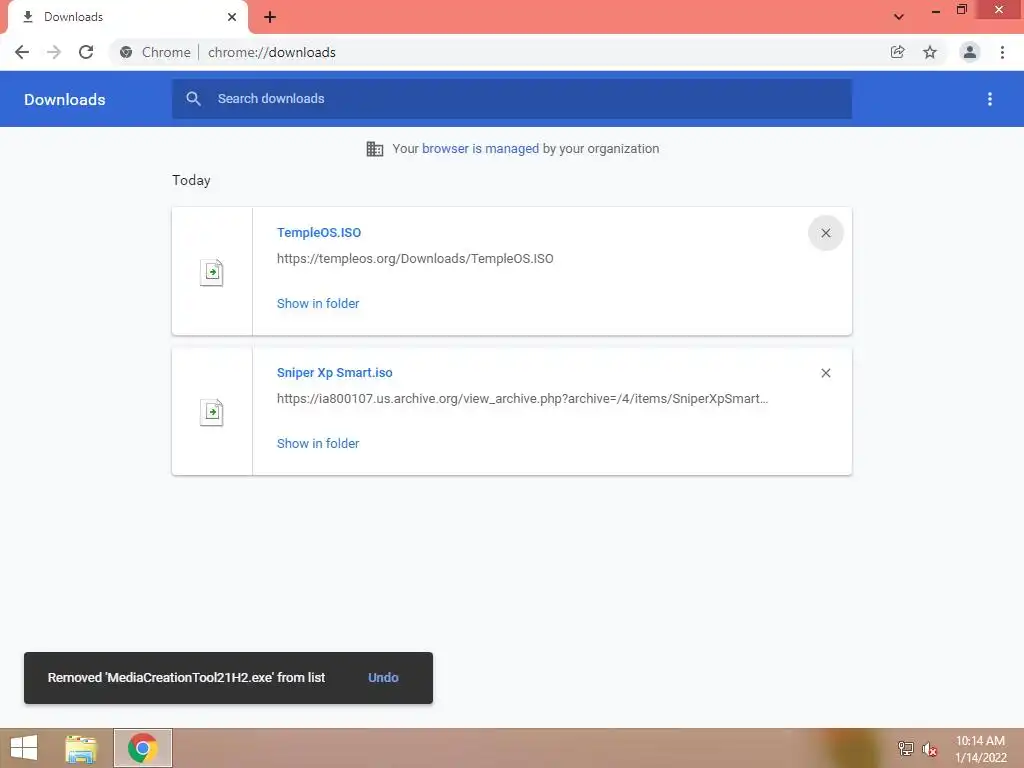This screenshot has height=768, width=1024.
Task: Open the Downloads page more actions menu
Action: click(x=990, y=99)
